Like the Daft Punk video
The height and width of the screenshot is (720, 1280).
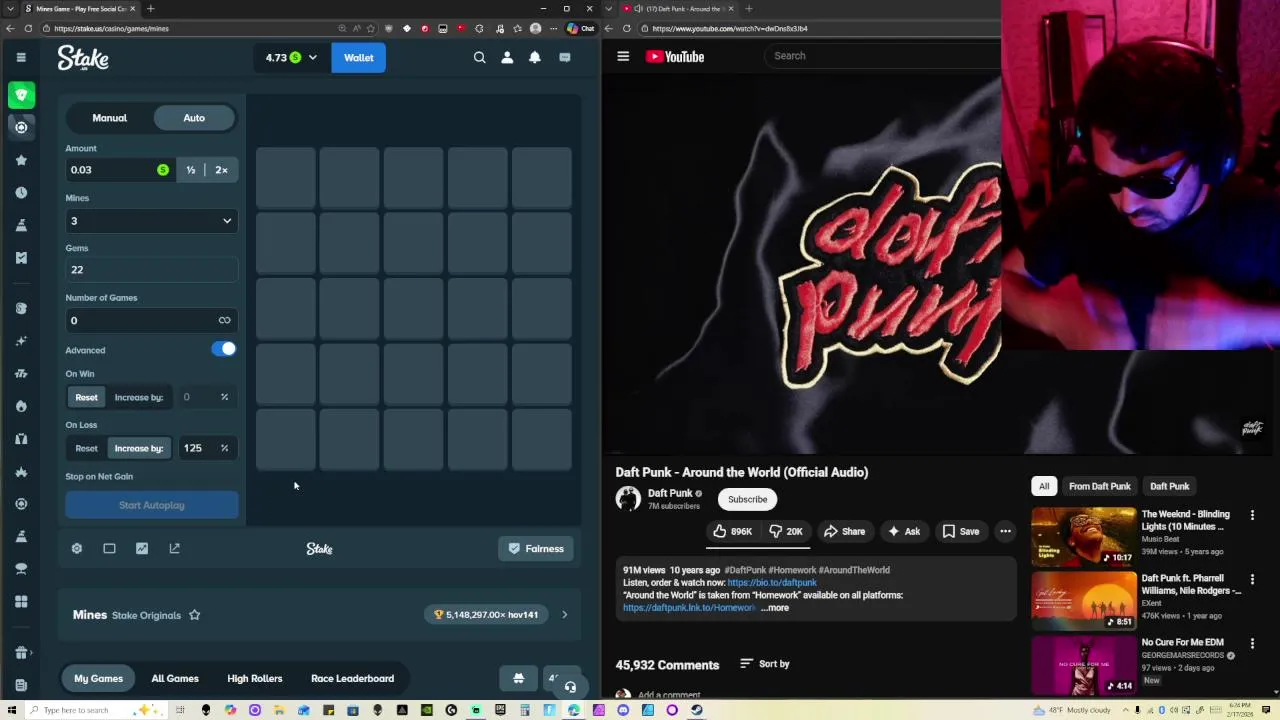point(733,531)
